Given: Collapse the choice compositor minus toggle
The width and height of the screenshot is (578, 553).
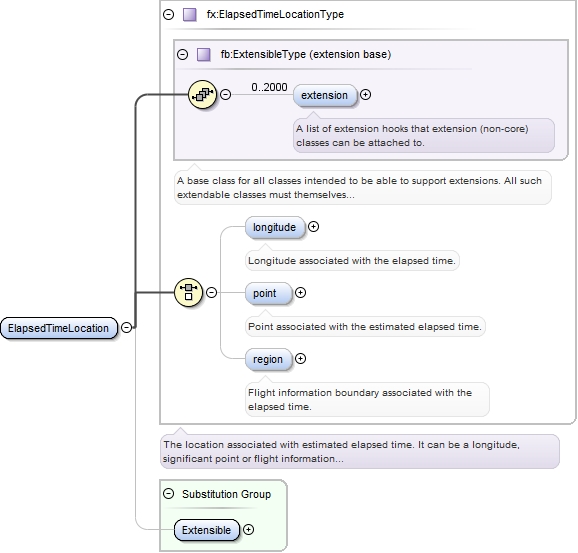Looking at the screenshot, I should point(211,293).
